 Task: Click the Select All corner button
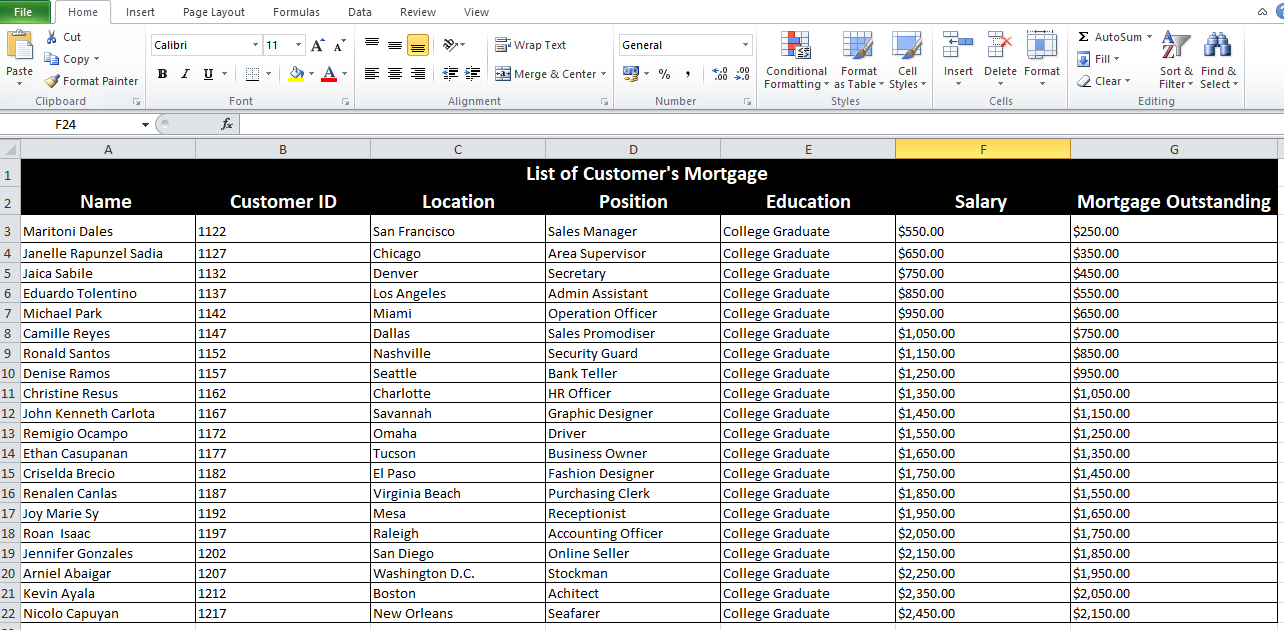coord(10,149)
